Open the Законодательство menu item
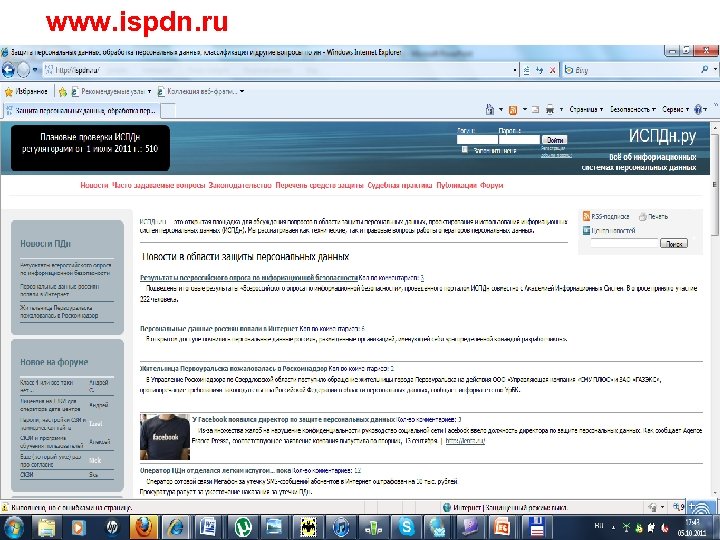This screenshot has width=720, height=540. pos(240,185)
